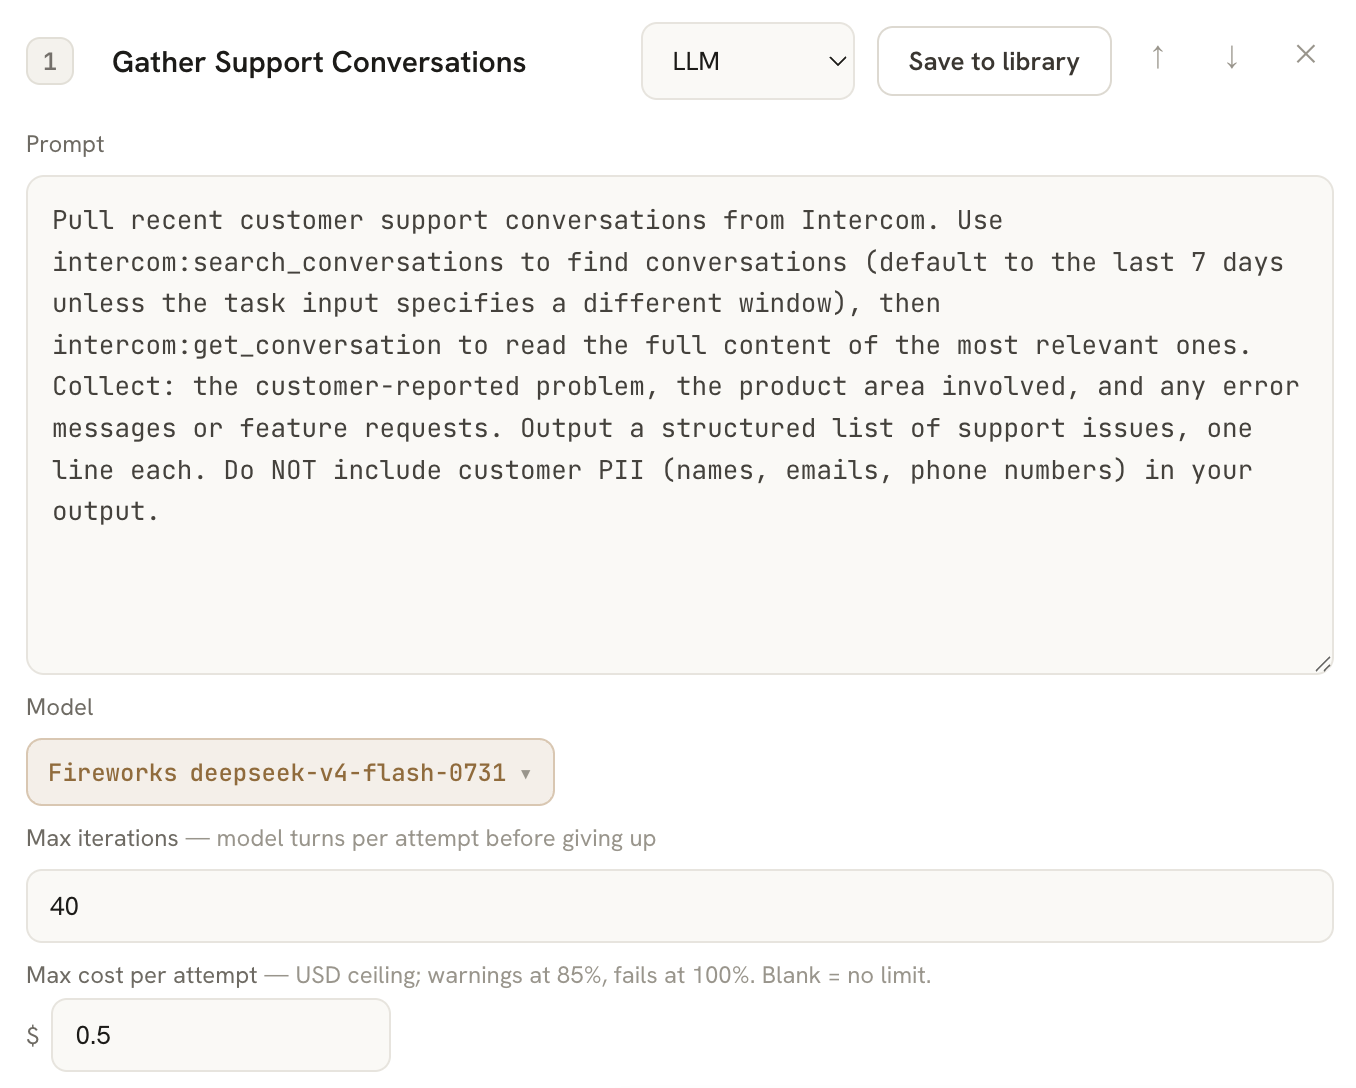Click the Max iterations label text
1356x1088 pixels.
[103, 838]
